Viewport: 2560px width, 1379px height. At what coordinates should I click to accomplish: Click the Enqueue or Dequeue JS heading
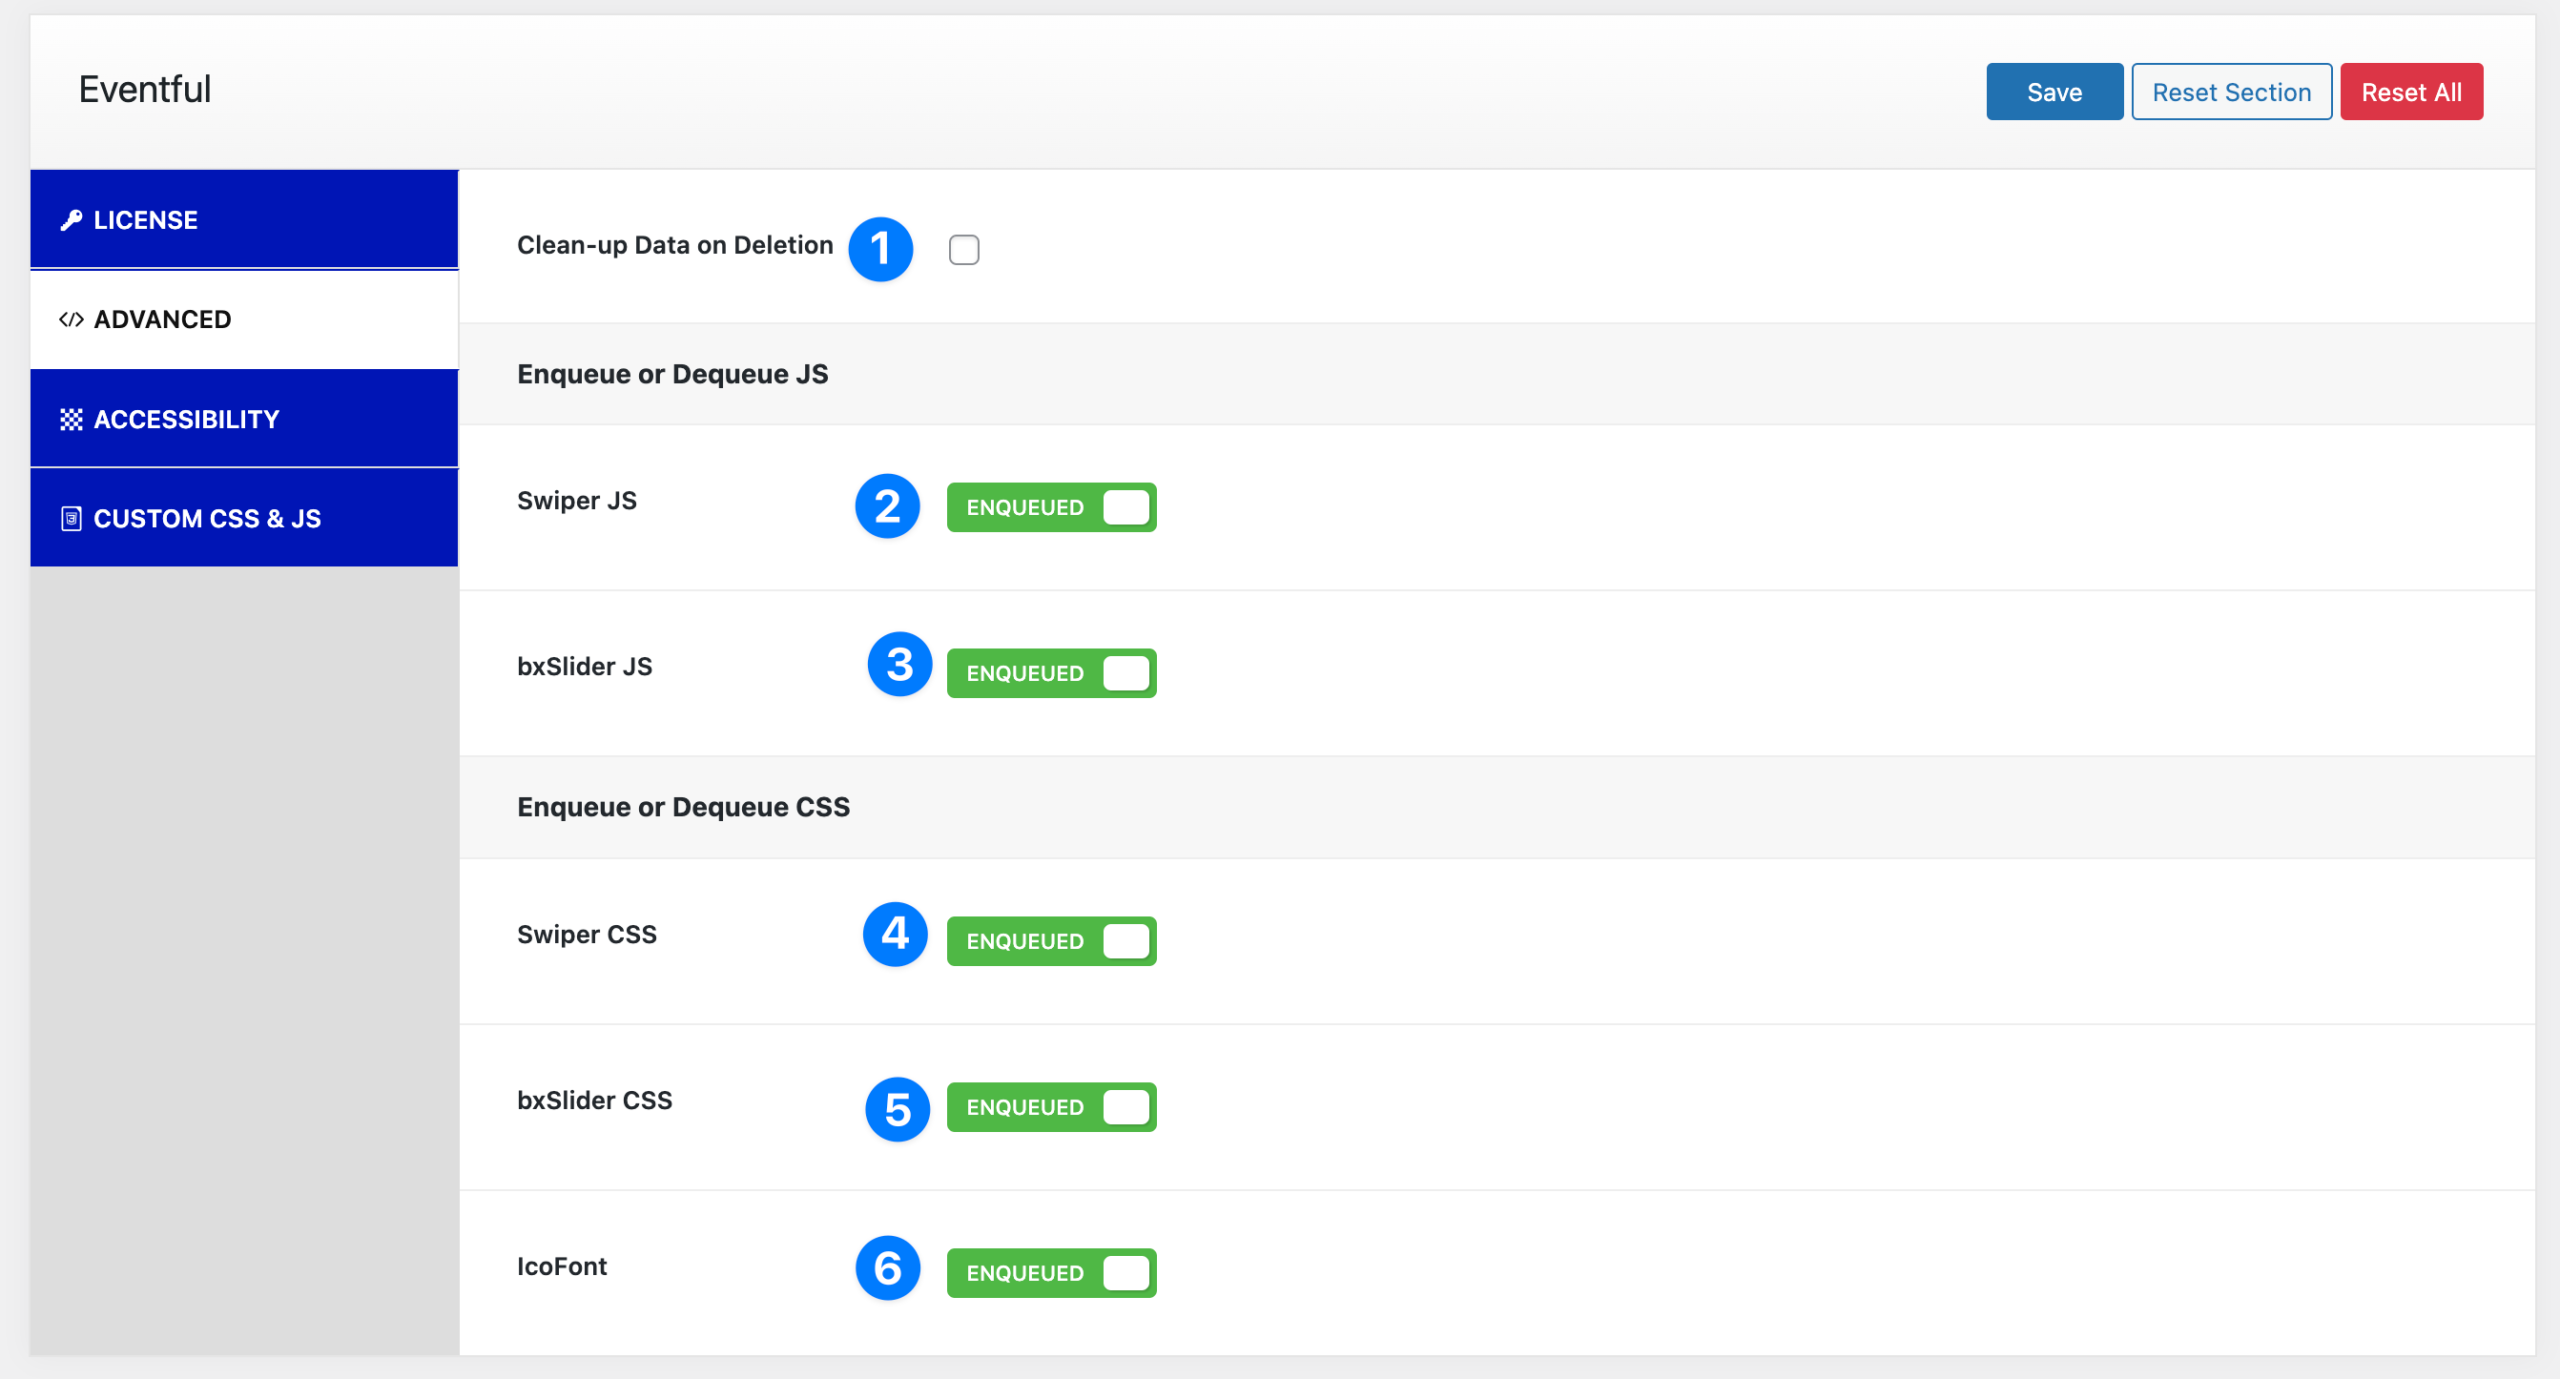673,375
